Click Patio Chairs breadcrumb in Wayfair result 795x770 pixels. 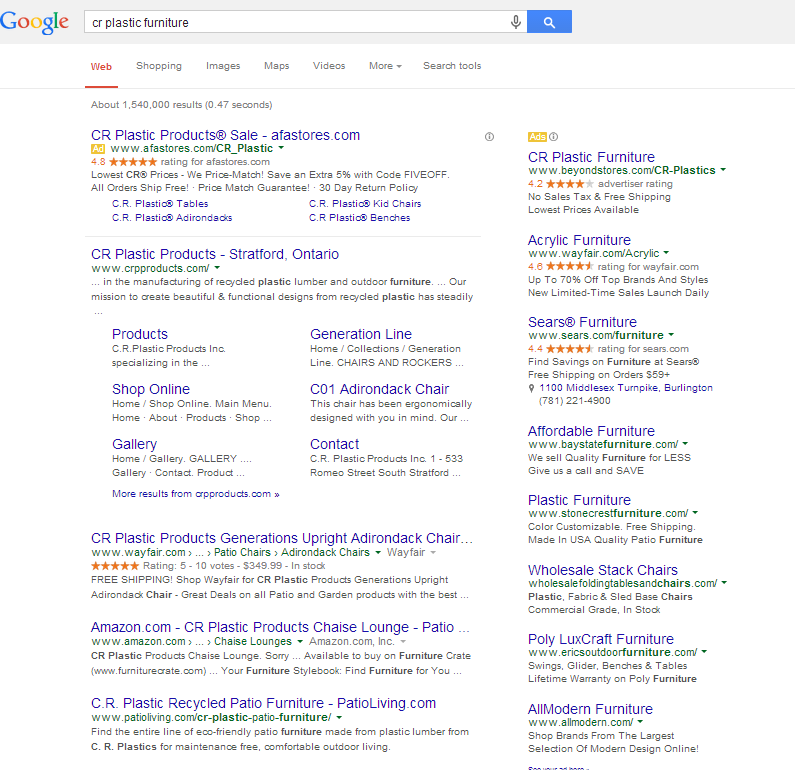click(242, 552)
